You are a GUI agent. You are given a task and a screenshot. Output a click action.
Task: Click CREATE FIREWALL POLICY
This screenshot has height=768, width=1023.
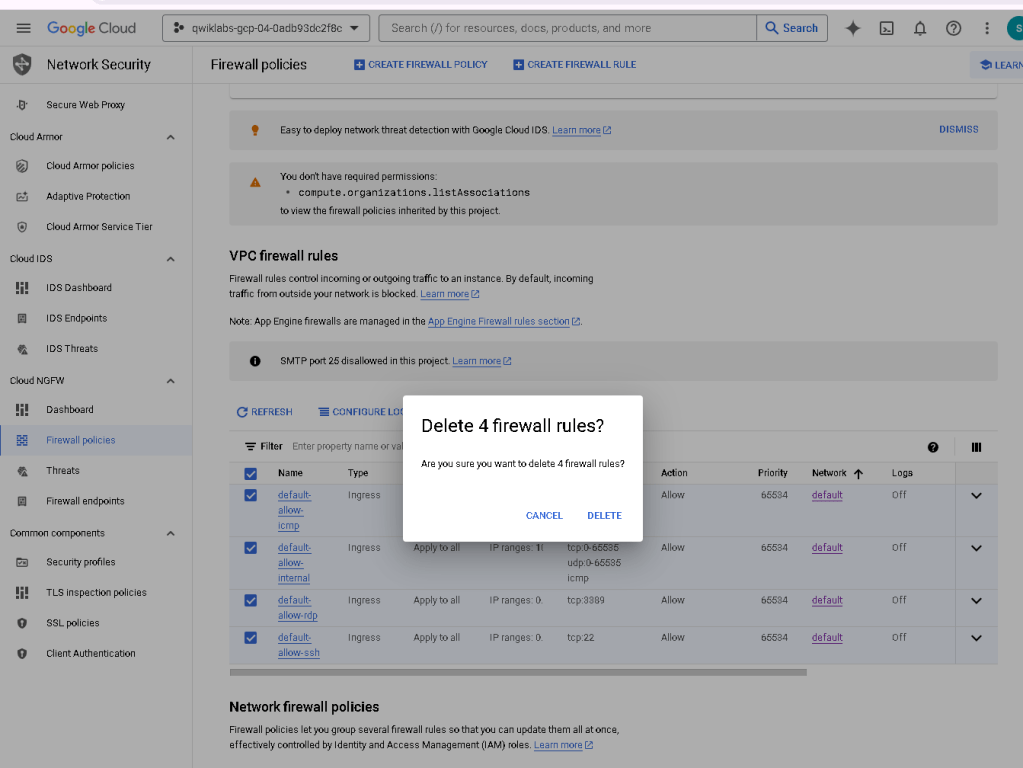421,65
